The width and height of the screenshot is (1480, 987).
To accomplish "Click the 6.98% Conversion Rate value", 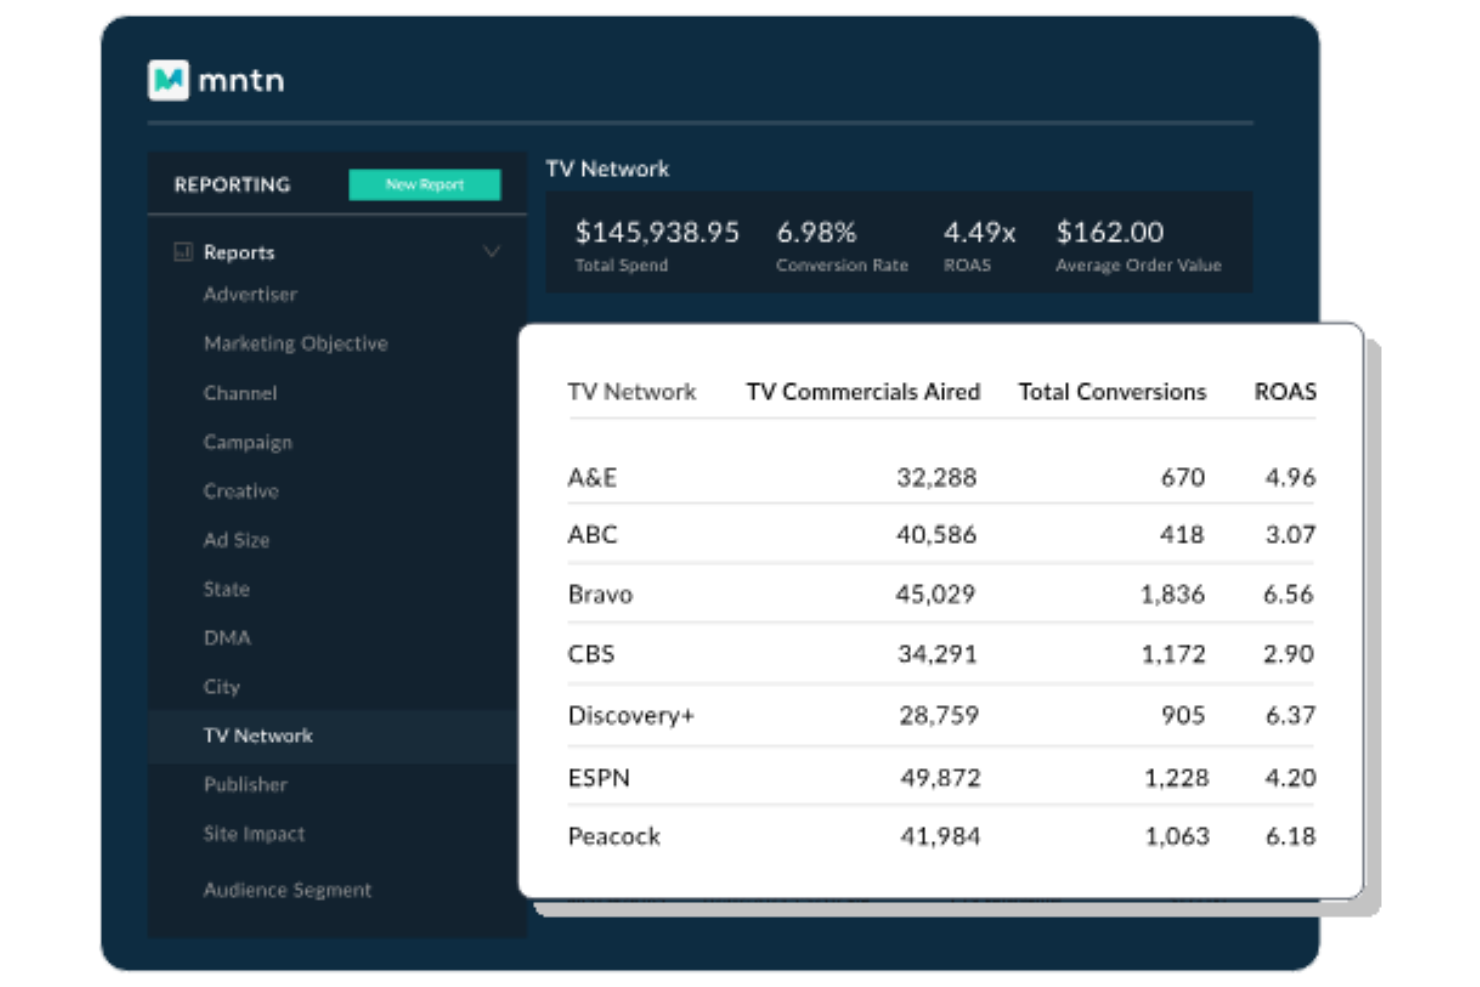I will point(816,233).
